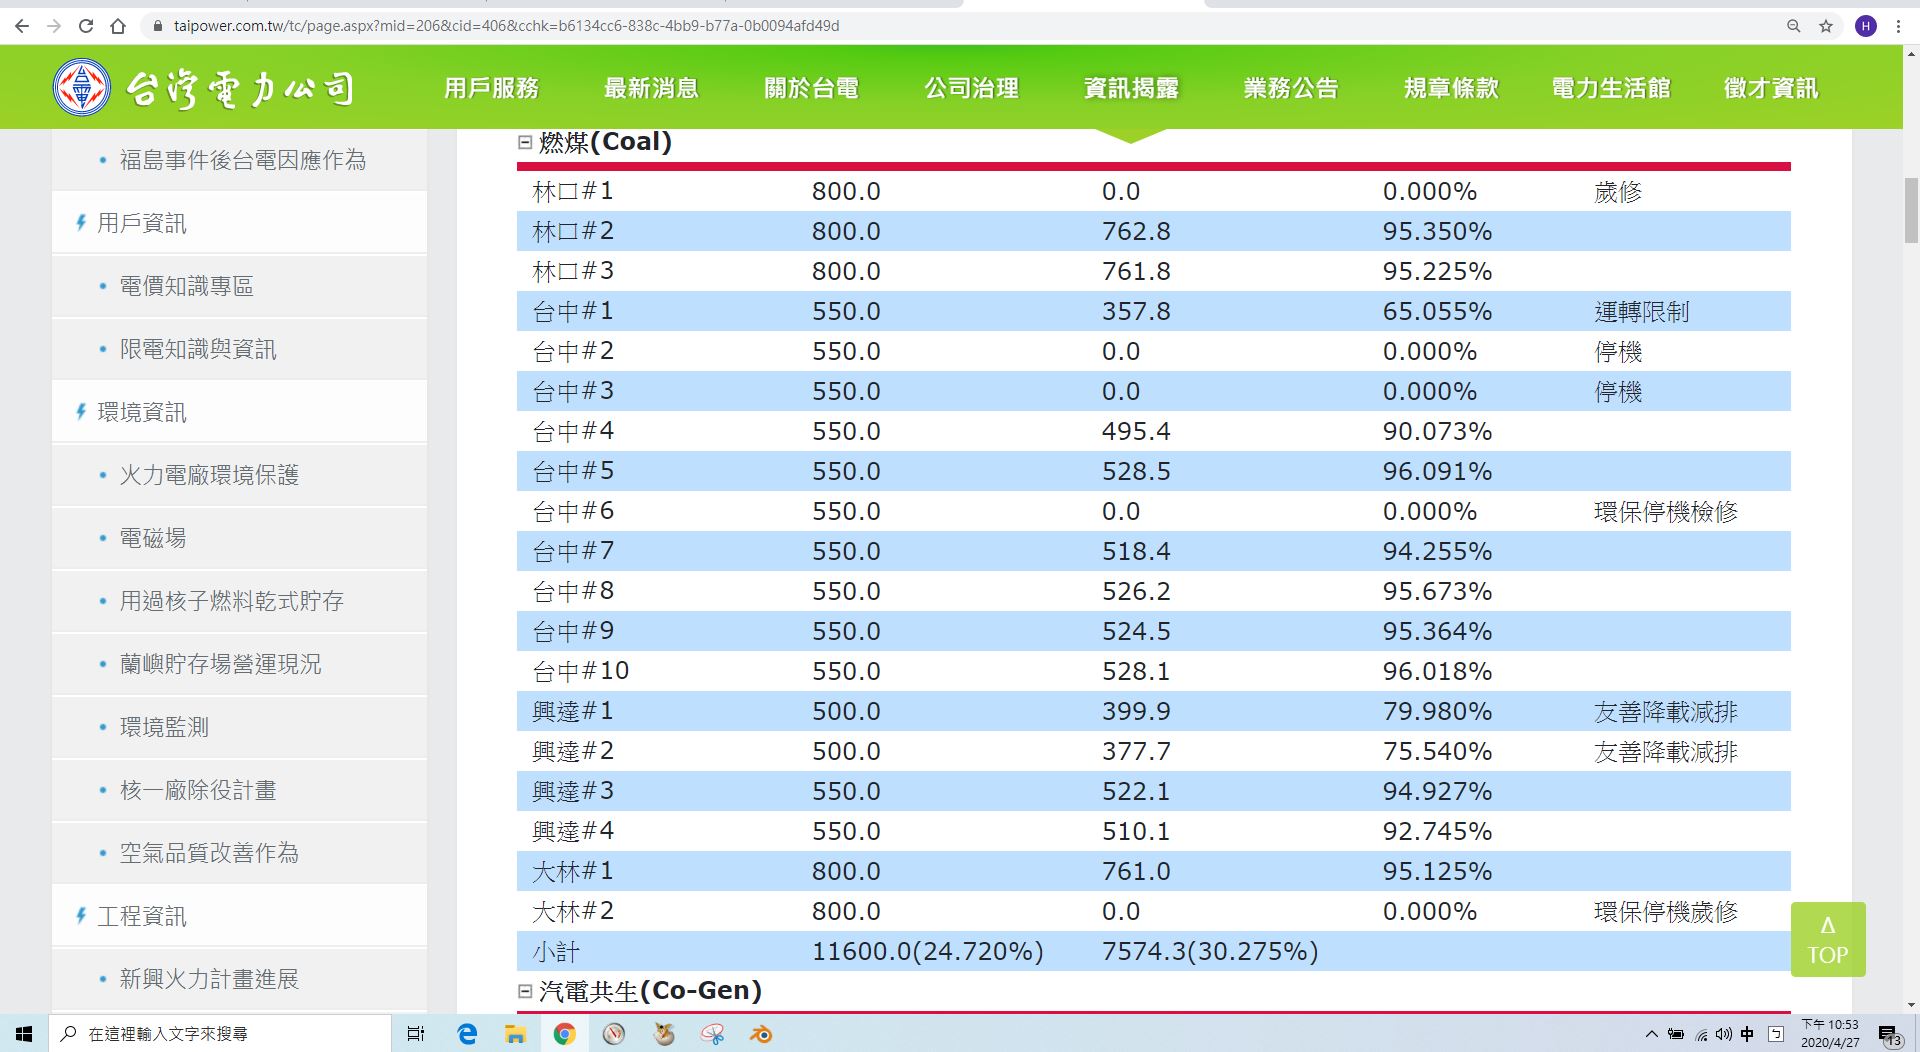Open 最新消息 menu
The width and height of the screenshot is (1920, 1052).
pyautogui.click(x=651, y=88)
